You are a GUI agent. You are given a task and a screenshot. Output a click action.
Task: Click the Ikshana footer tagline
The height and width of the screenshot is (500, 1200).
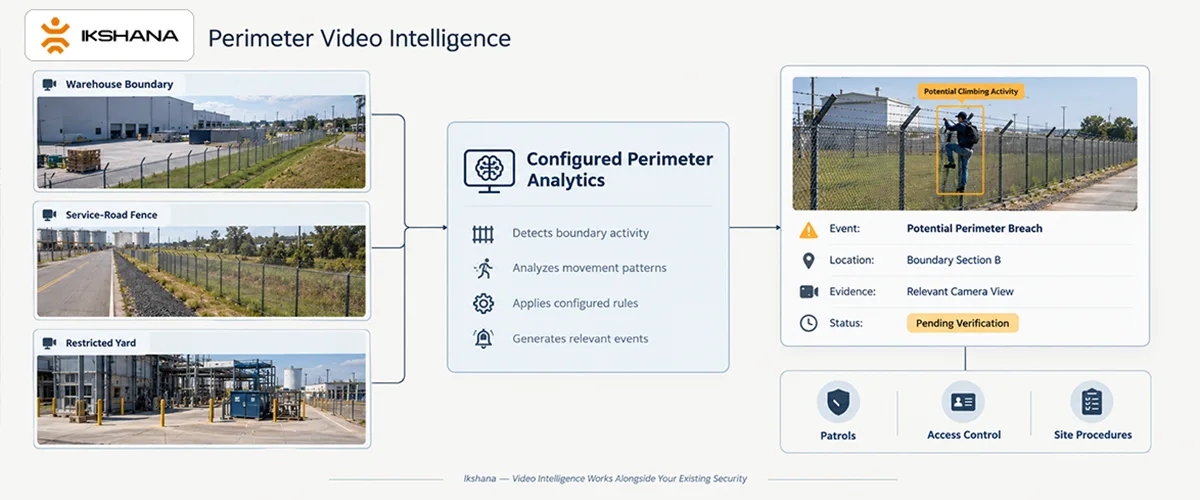pos(606,479)
